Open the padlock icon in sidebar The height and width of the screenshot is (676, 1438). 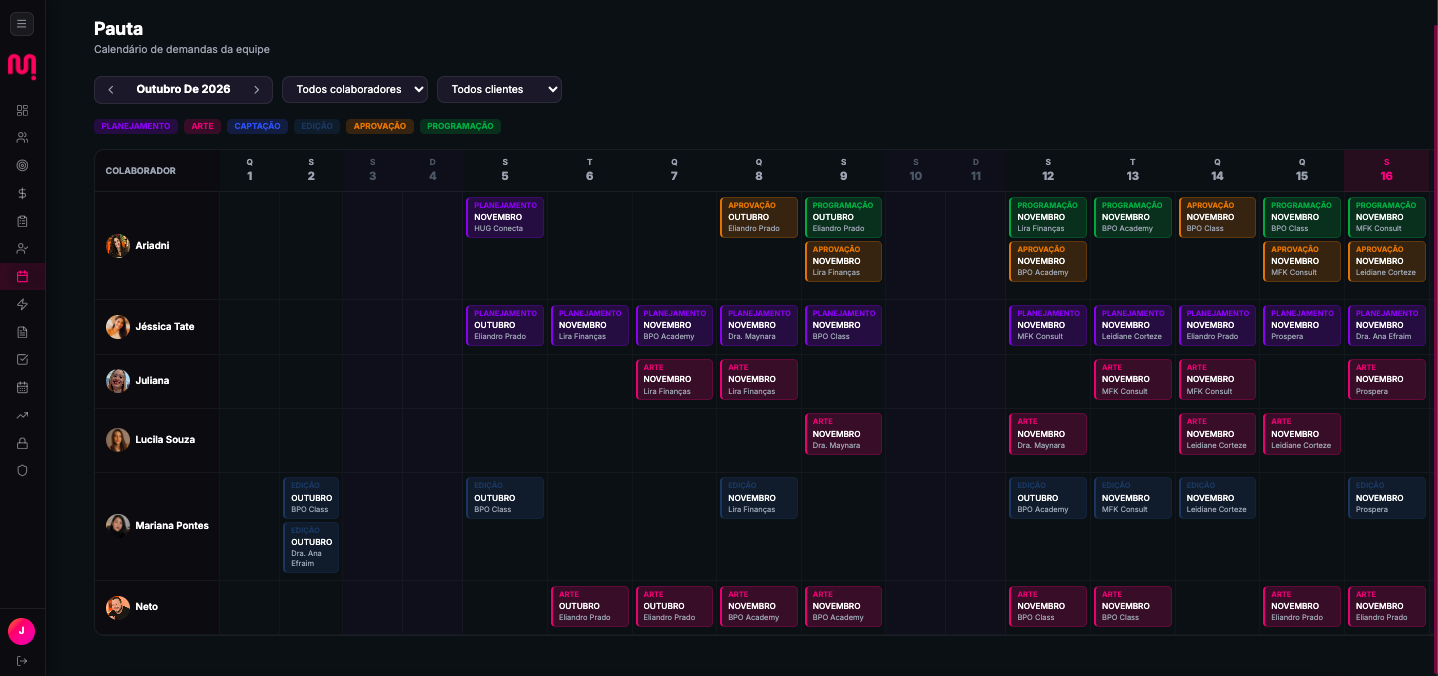[22, 442]
